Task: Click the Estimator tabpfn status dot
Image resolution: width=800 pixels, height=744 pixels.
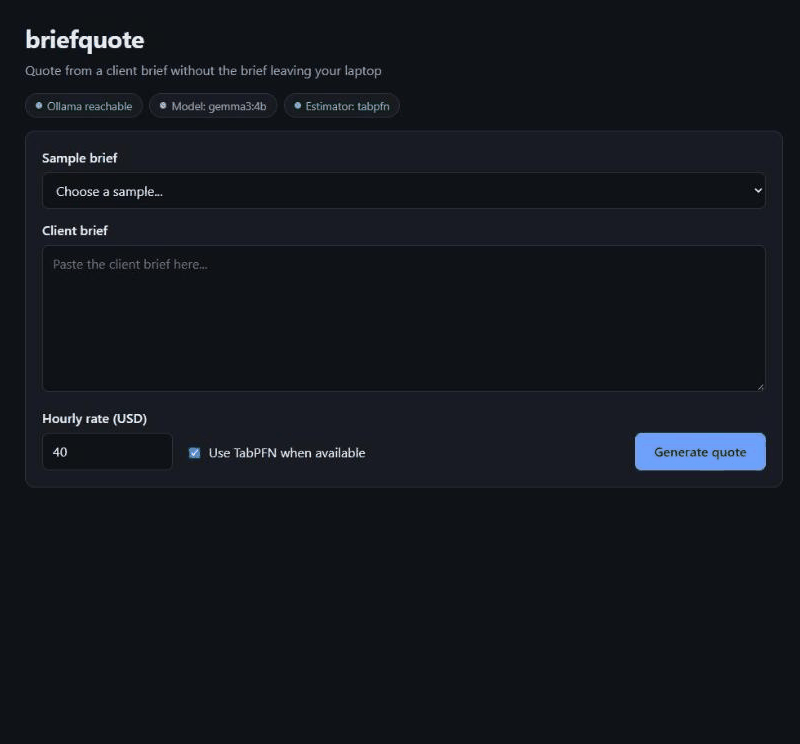Action: coord(297,106)
